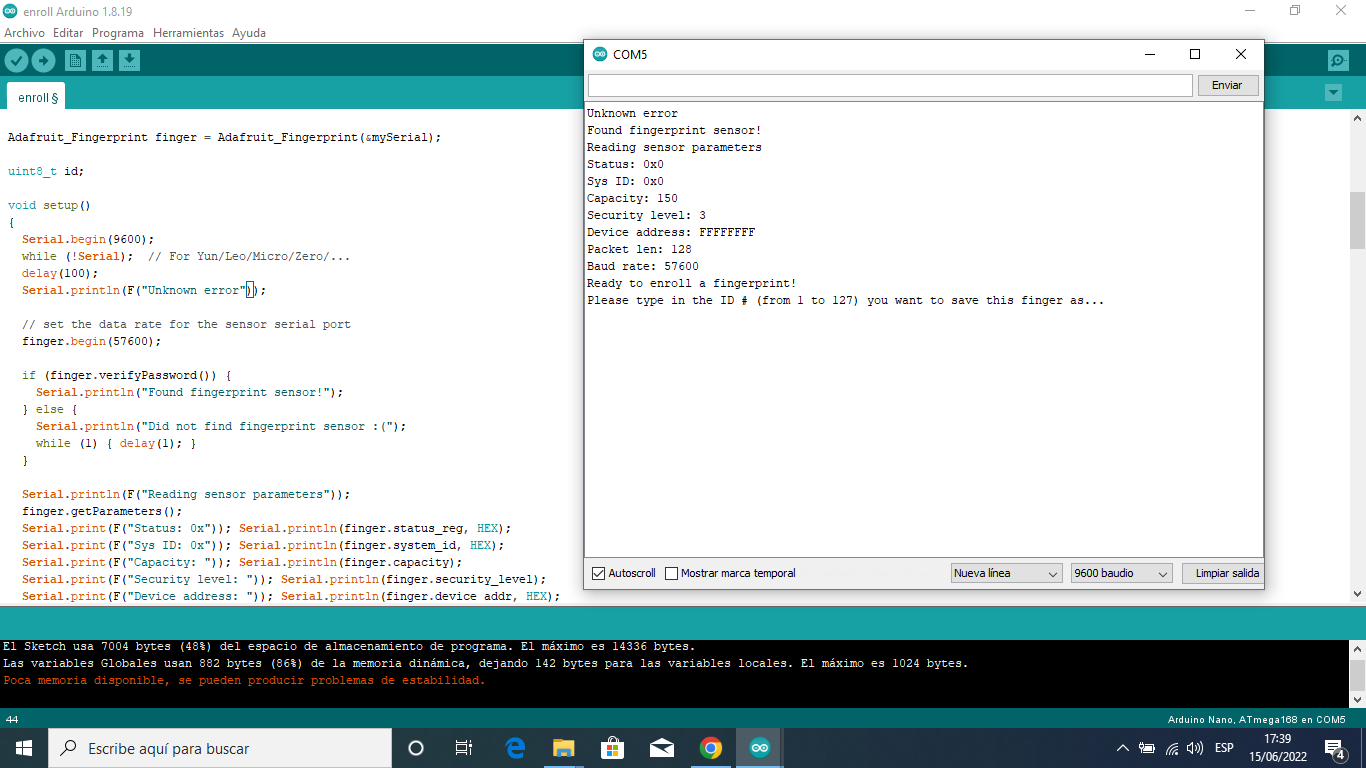The height and width of the screenshot is (768, 1366).
Task: Click the COM5 window Arduino icon
Action: point(600,54)
